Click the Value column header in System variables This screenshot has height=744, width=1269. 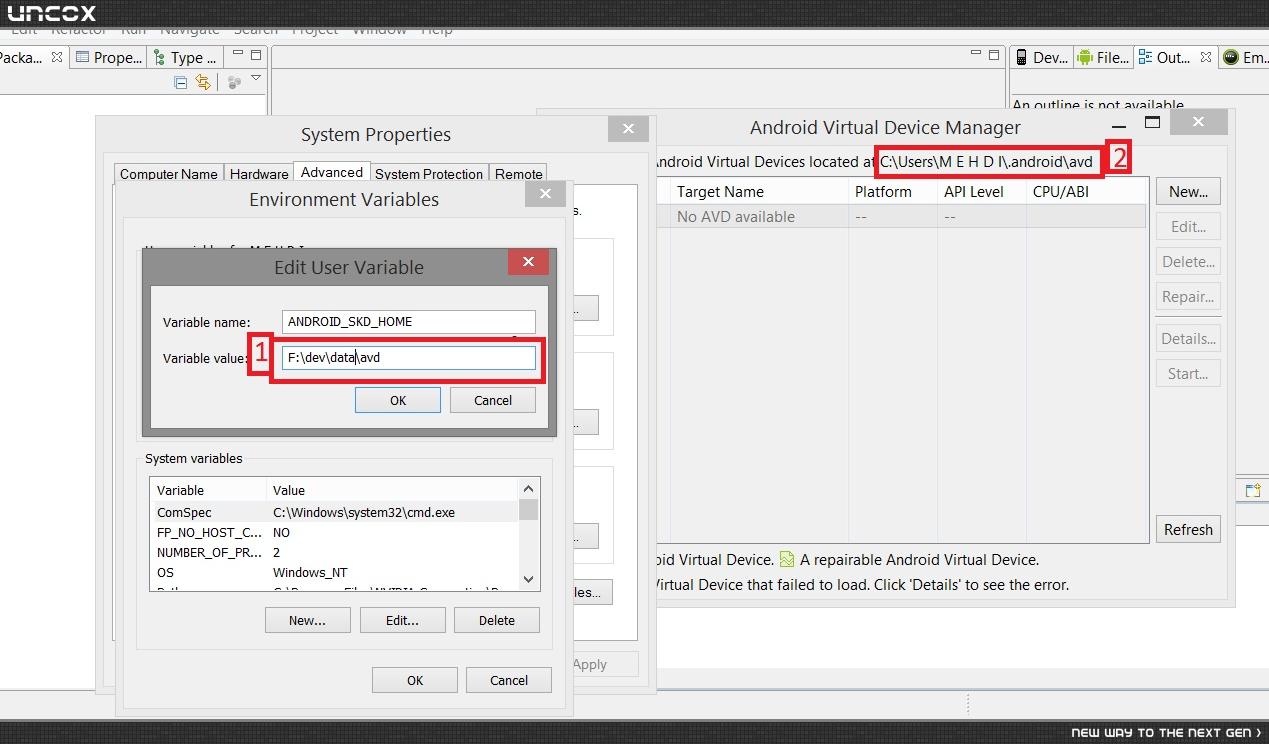click(x=393, y=490)
